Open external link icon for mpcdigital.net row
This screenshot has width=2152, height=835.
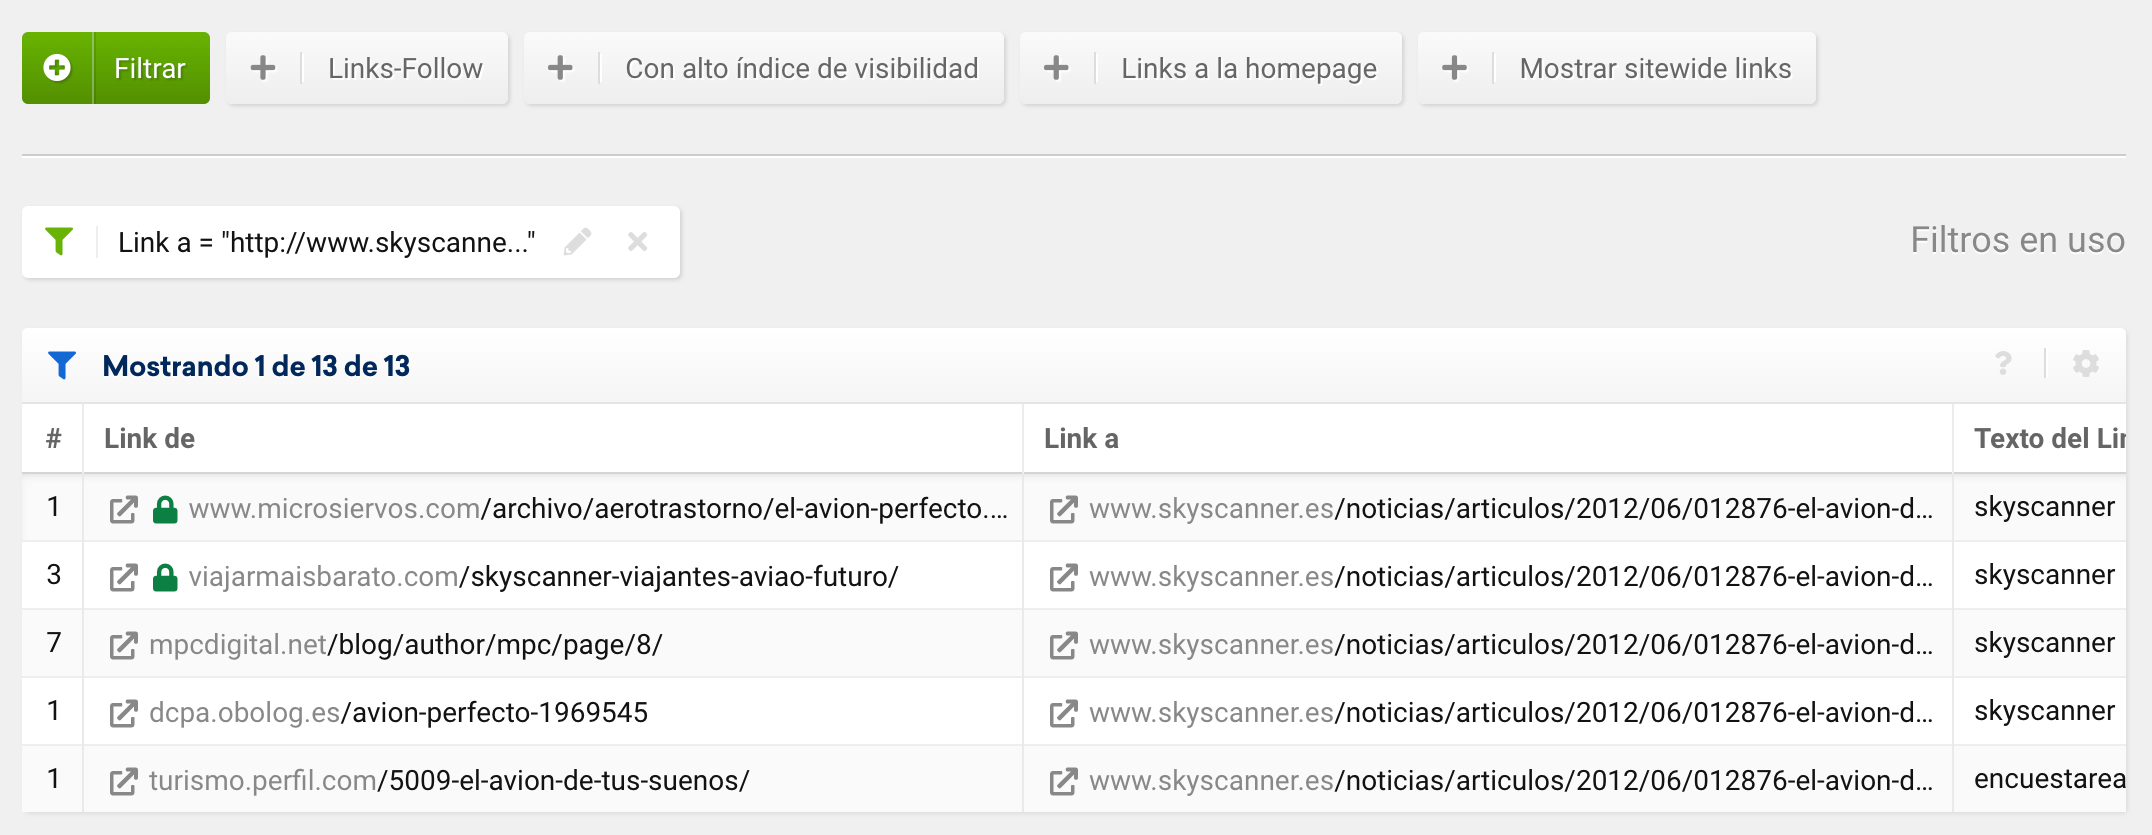click(123, 645)
